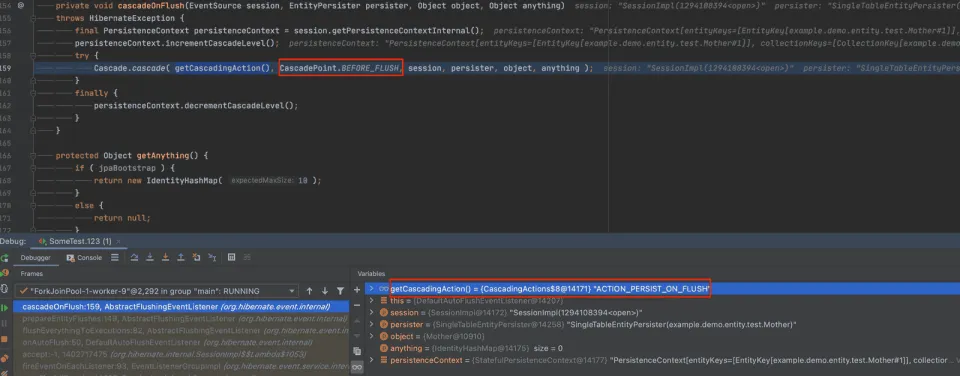Stop the debug session with the stop icon
960x376 pixels.
(x=5, y=339)
